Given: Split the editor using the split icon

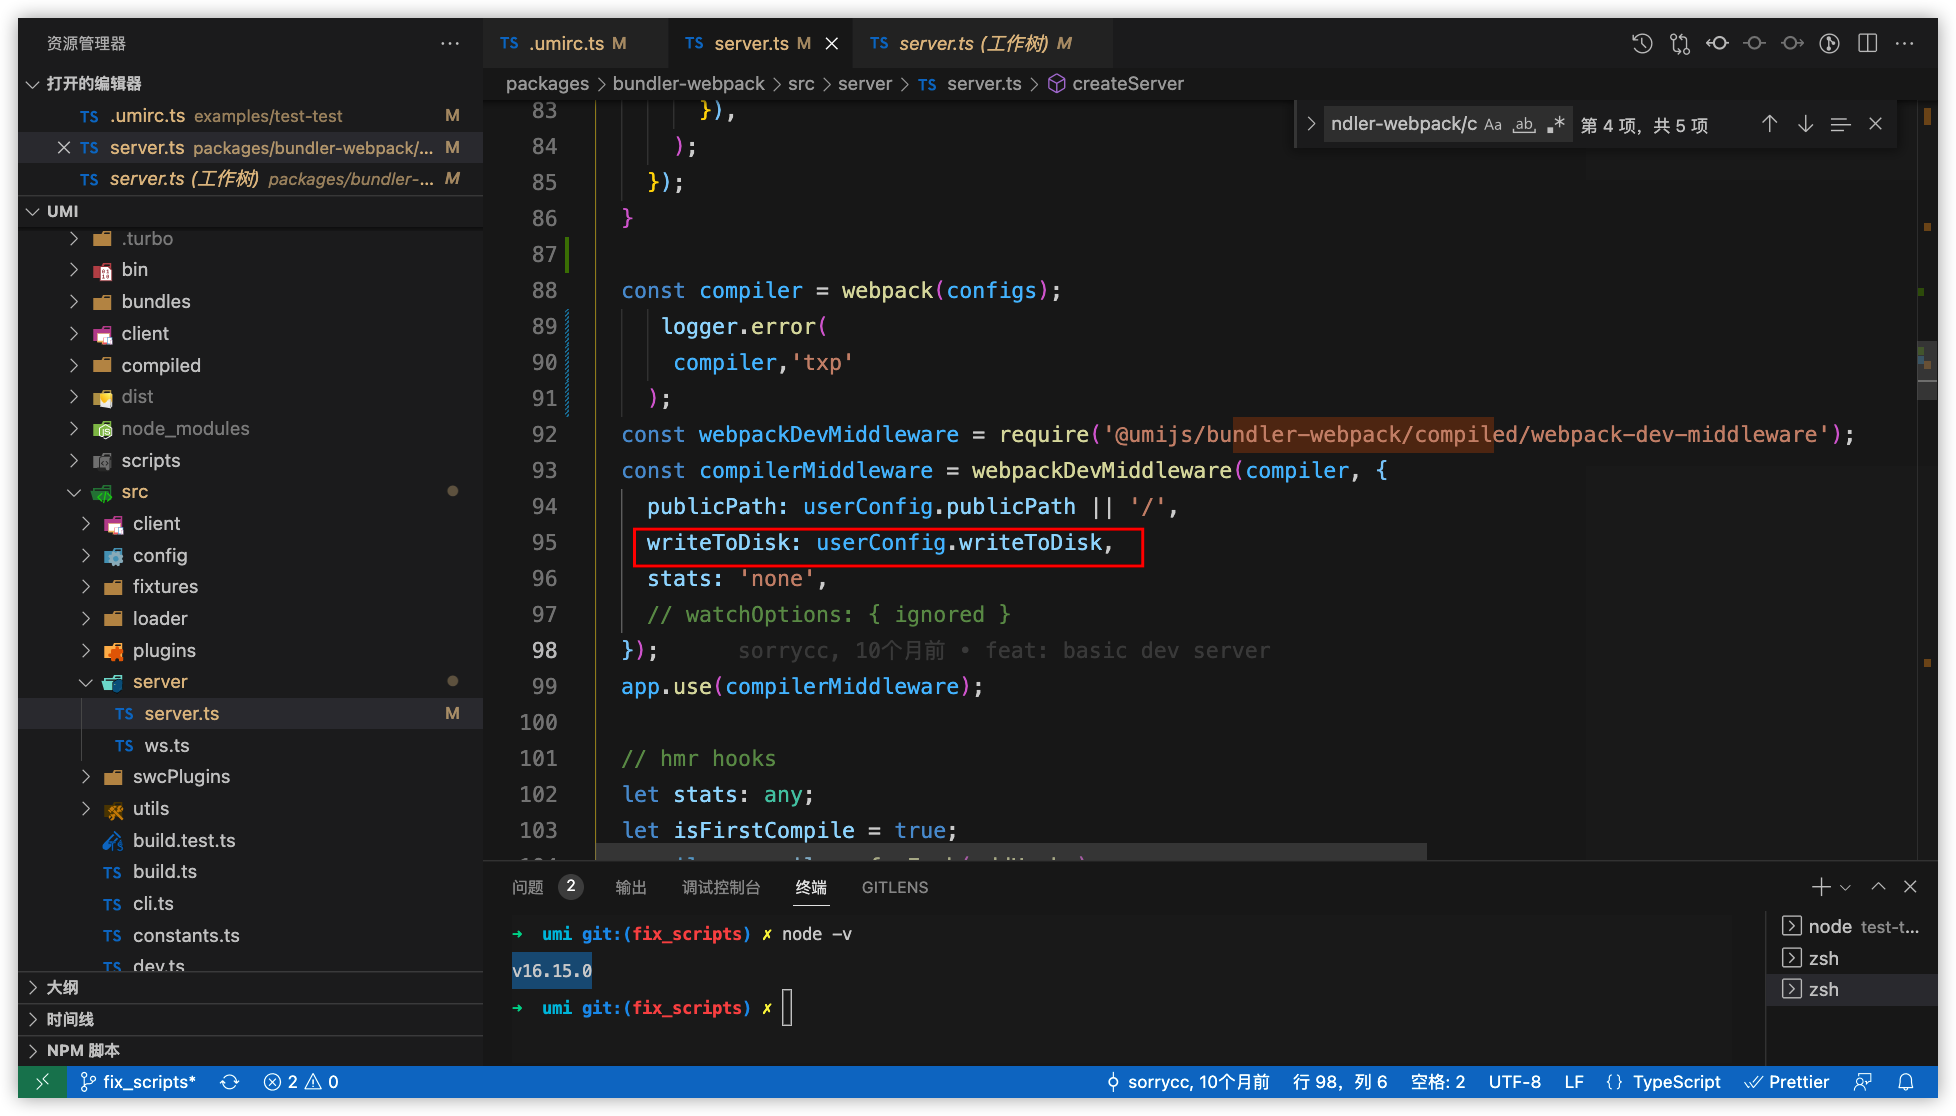Looking at the screenshot, I should (1867, 43).
